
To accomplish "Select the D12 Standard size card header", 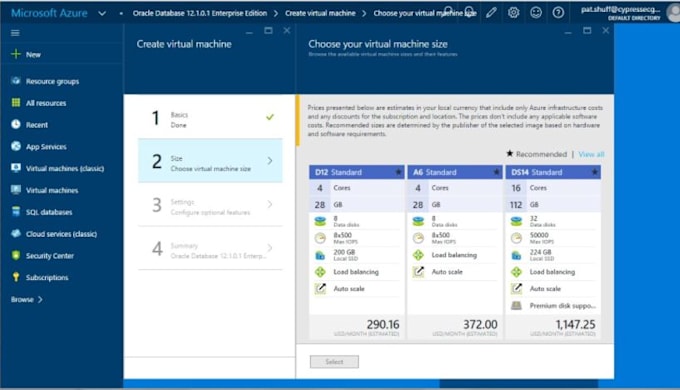I will [356, 172].
